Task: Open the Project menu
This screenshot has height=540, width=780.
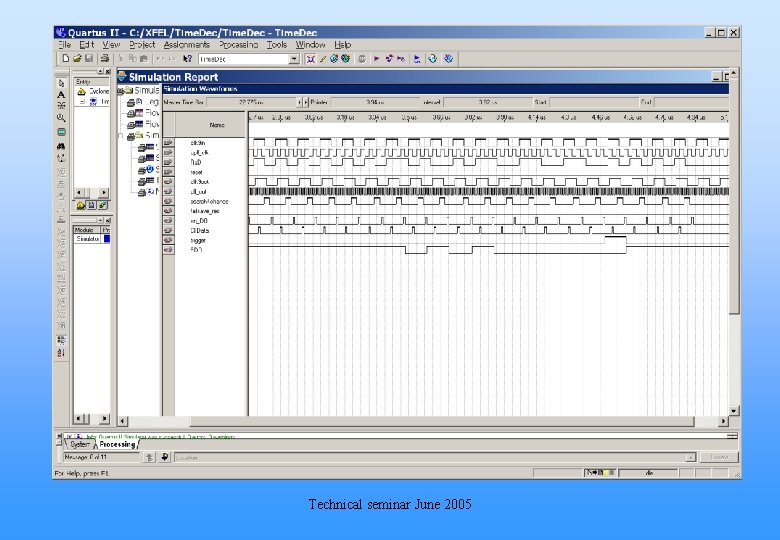Action: [142, 45]
